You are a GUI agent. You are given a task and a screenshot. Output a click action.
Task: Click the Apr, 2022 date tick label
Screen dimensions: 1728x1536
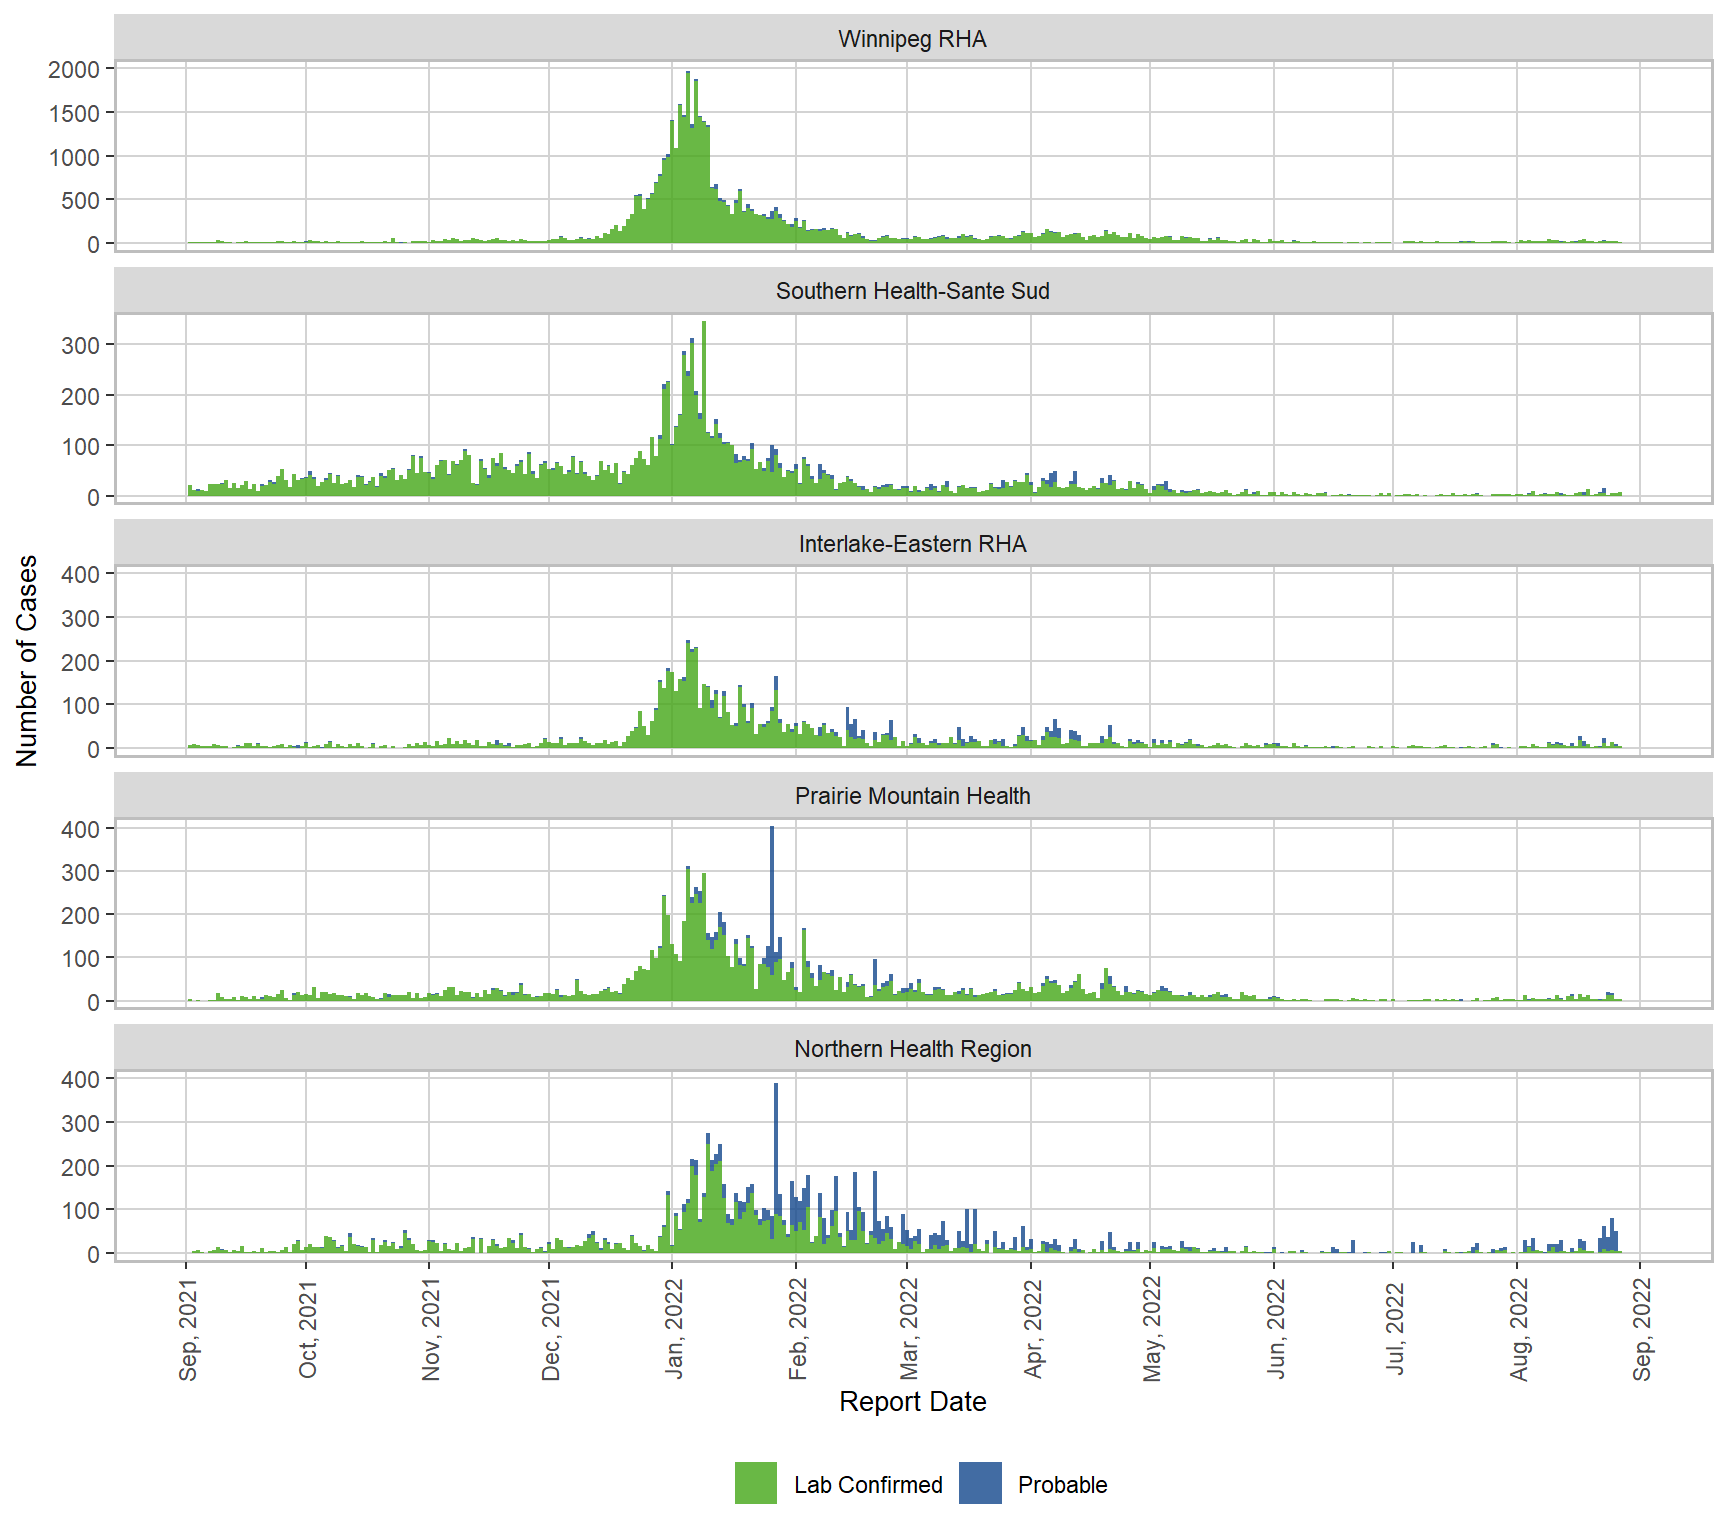point(1033,1330)
